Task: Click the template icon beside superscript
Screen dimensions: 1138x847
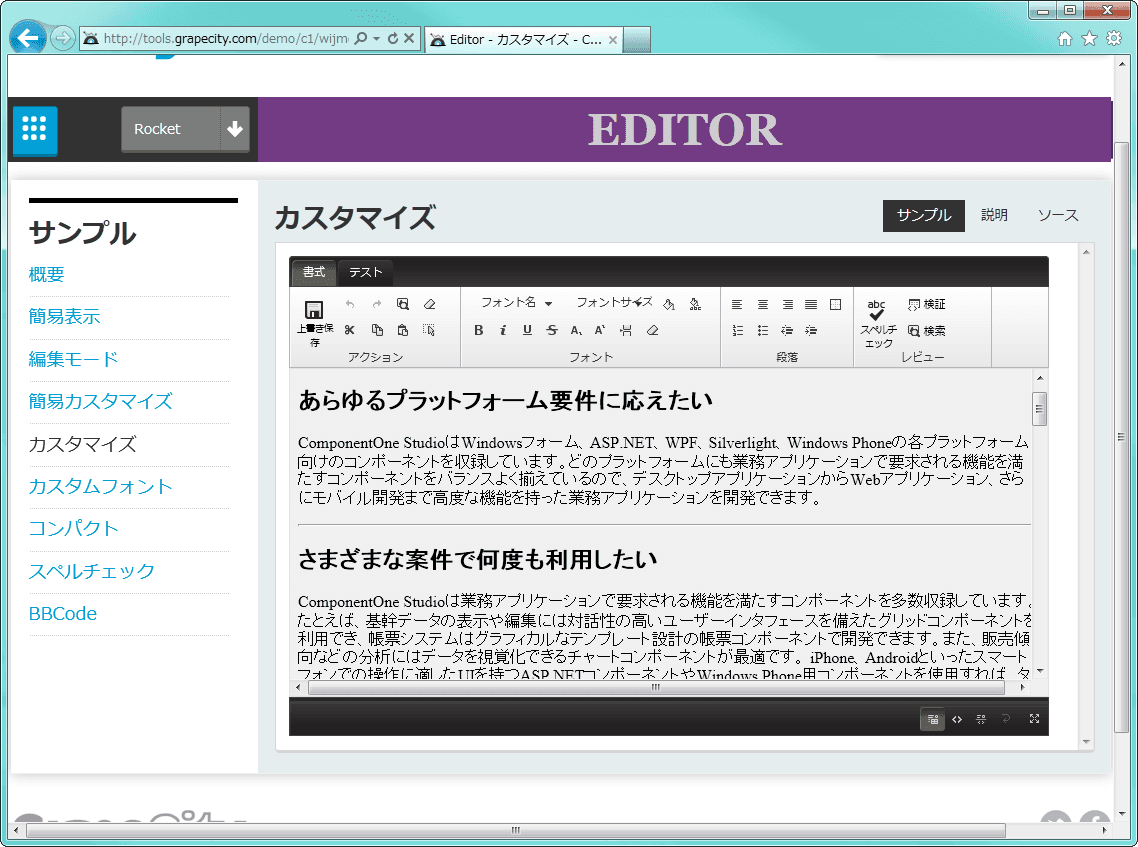Action: coord(626,330)
